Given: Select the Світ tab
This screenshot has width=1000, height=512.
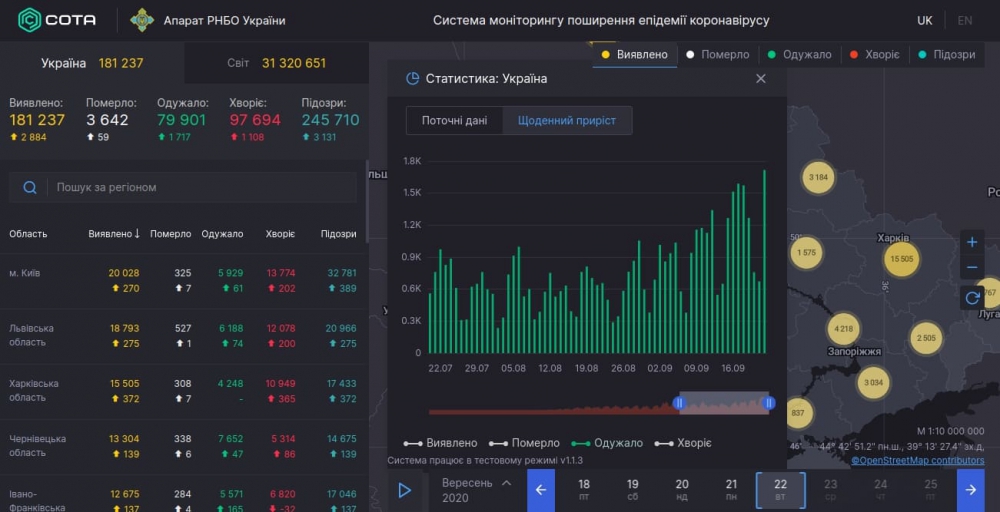Looking at the screenshot, I should click(x=276, y=63).
